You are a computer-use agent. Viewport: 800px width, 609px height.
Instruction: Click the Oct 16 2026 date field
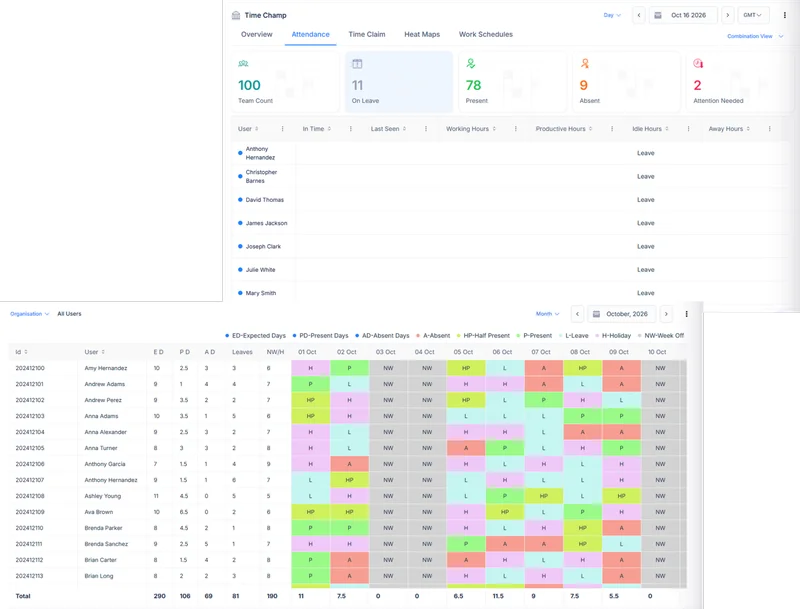point(683,15)
